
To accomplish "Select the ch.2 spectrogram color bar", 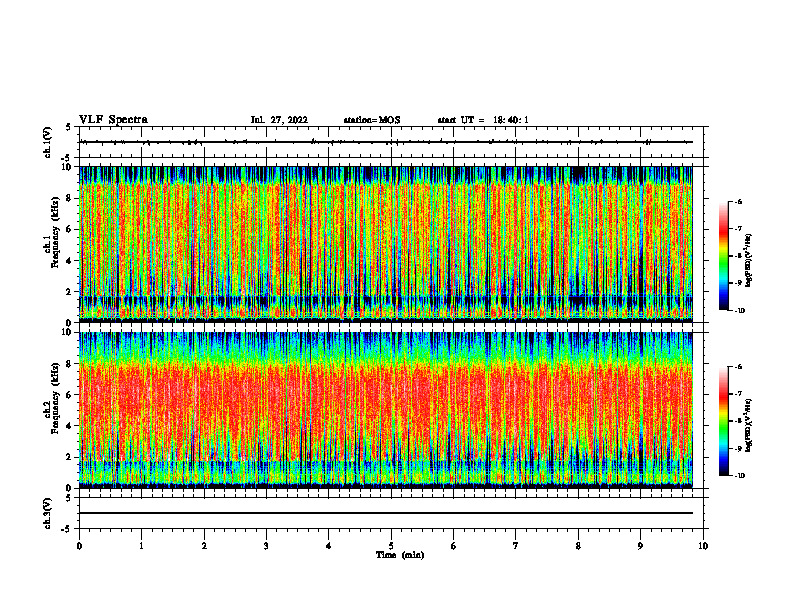I will click(x=723, y=421).
